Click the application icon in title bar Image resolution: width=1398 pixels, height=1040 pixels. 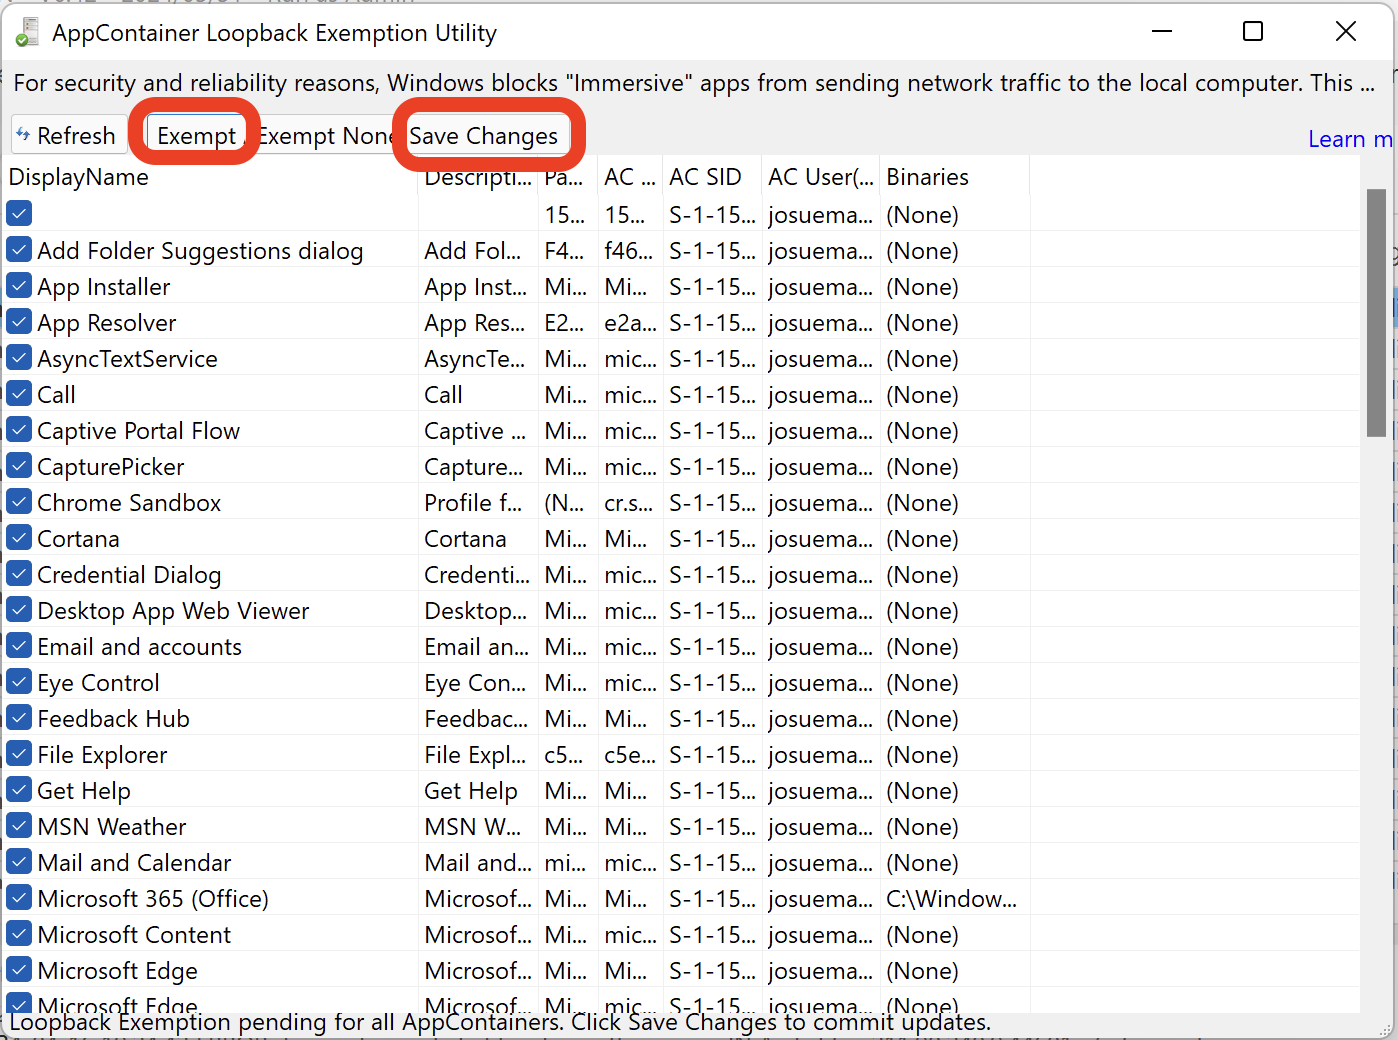[27, 33]
